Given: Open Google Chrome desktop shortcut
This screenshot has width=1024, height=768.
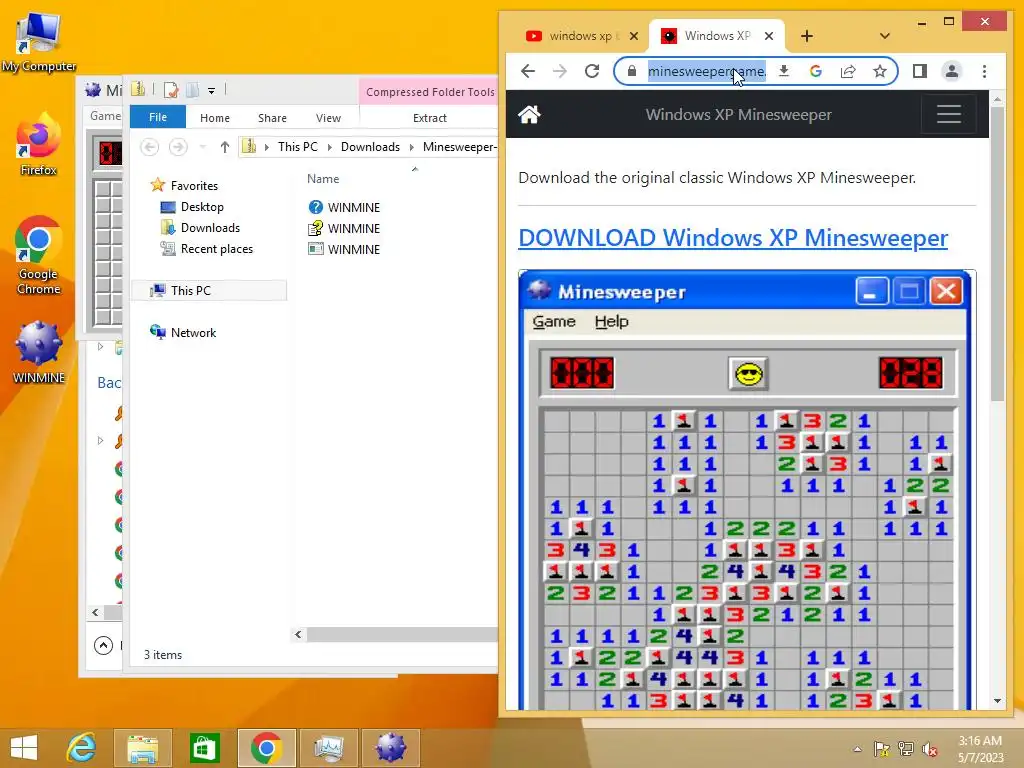Looking at the screenshot, I should (38, 255).
